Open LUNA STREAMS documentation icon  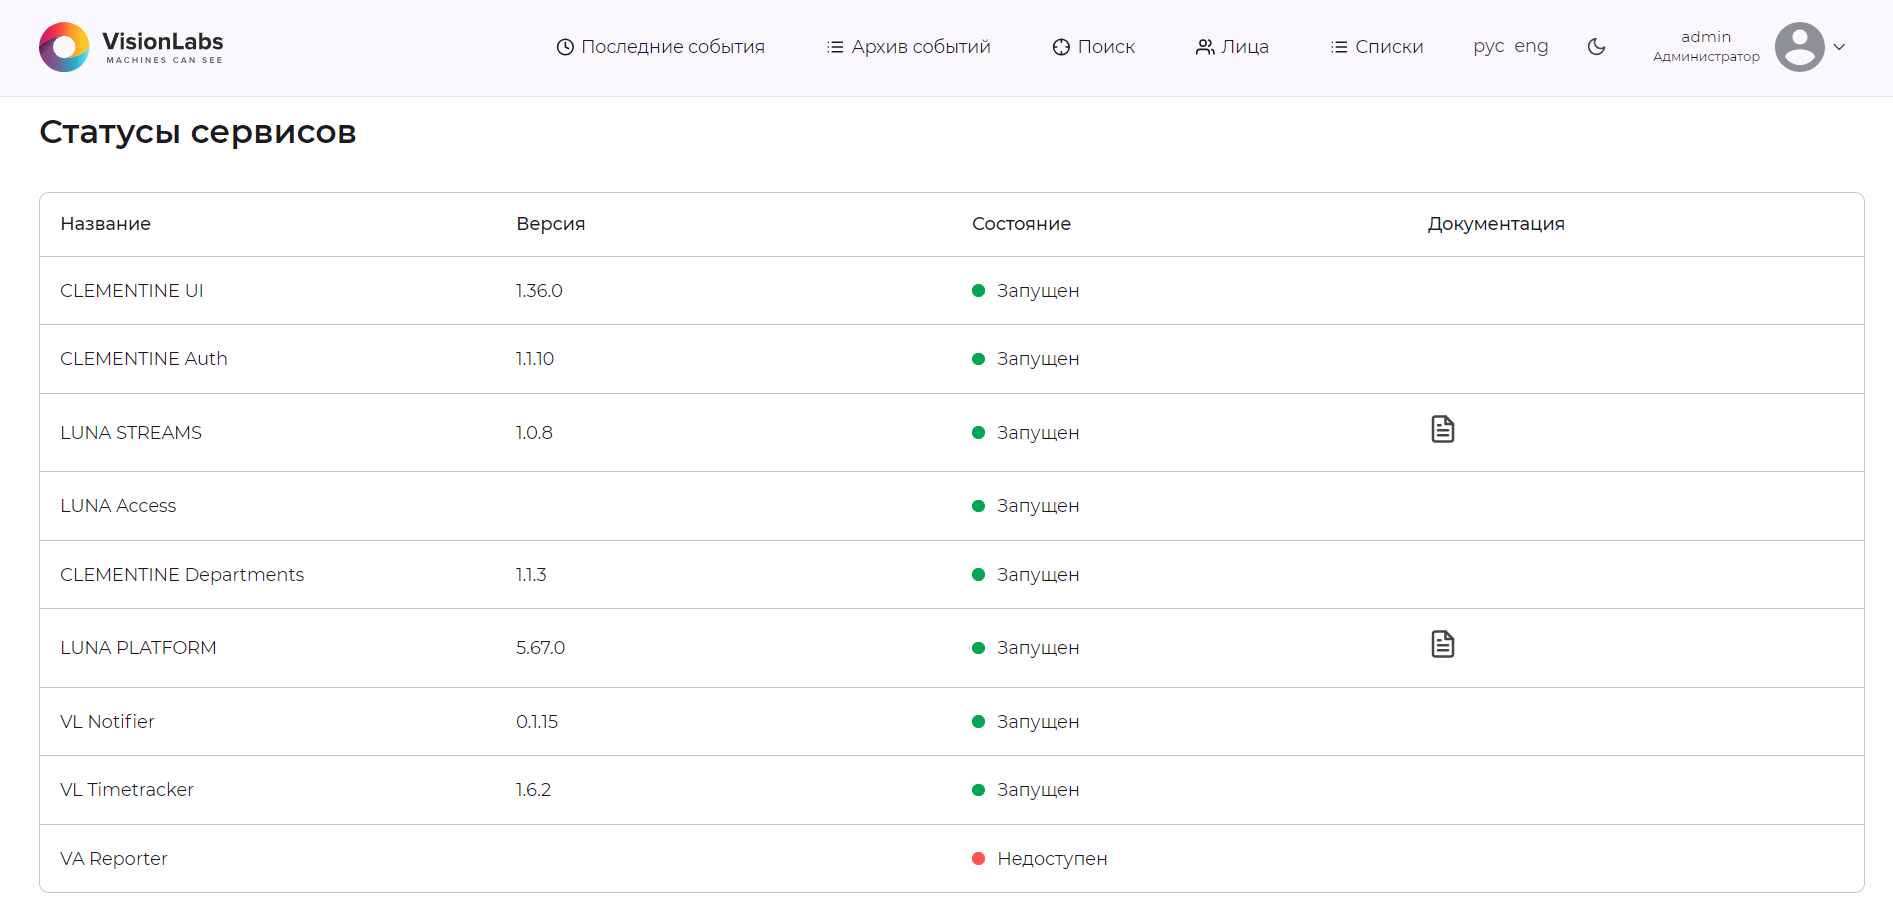tap(1442, 429)
